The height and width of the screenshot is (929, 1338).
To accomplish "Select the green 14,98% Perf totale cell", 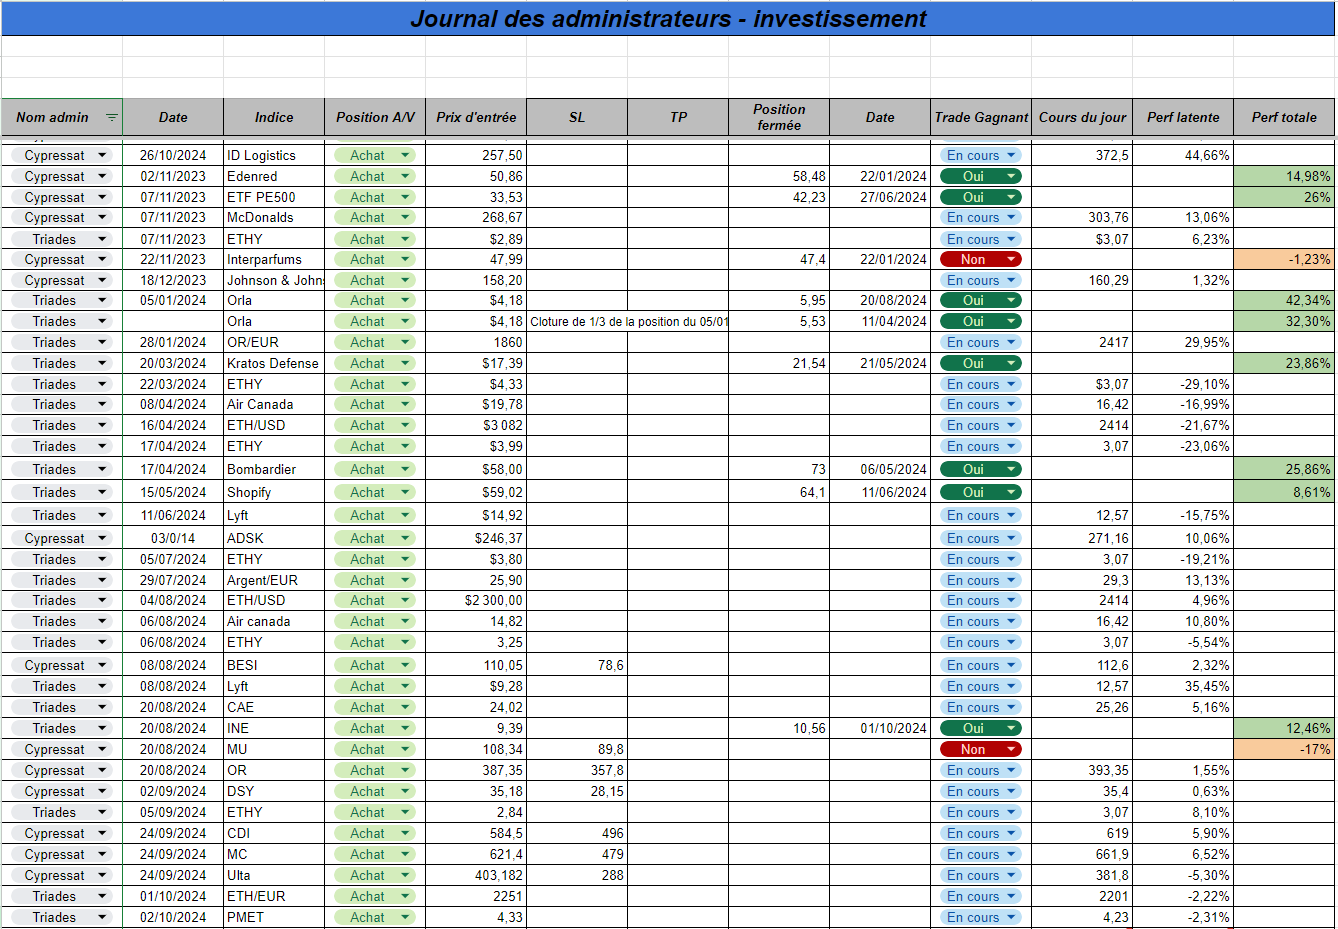I will [1284, 176].
